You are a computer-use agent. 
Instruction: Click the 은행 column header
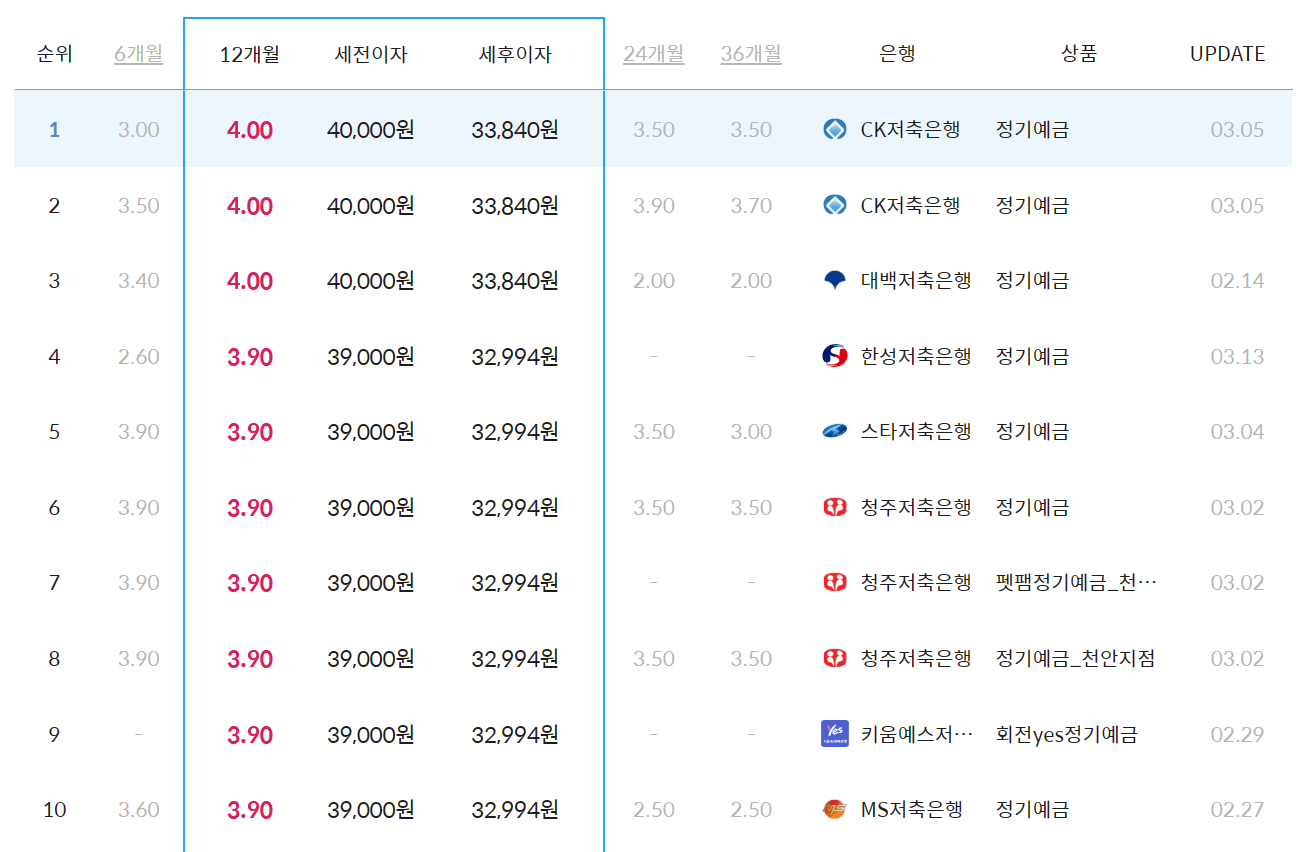coord(897,54)
